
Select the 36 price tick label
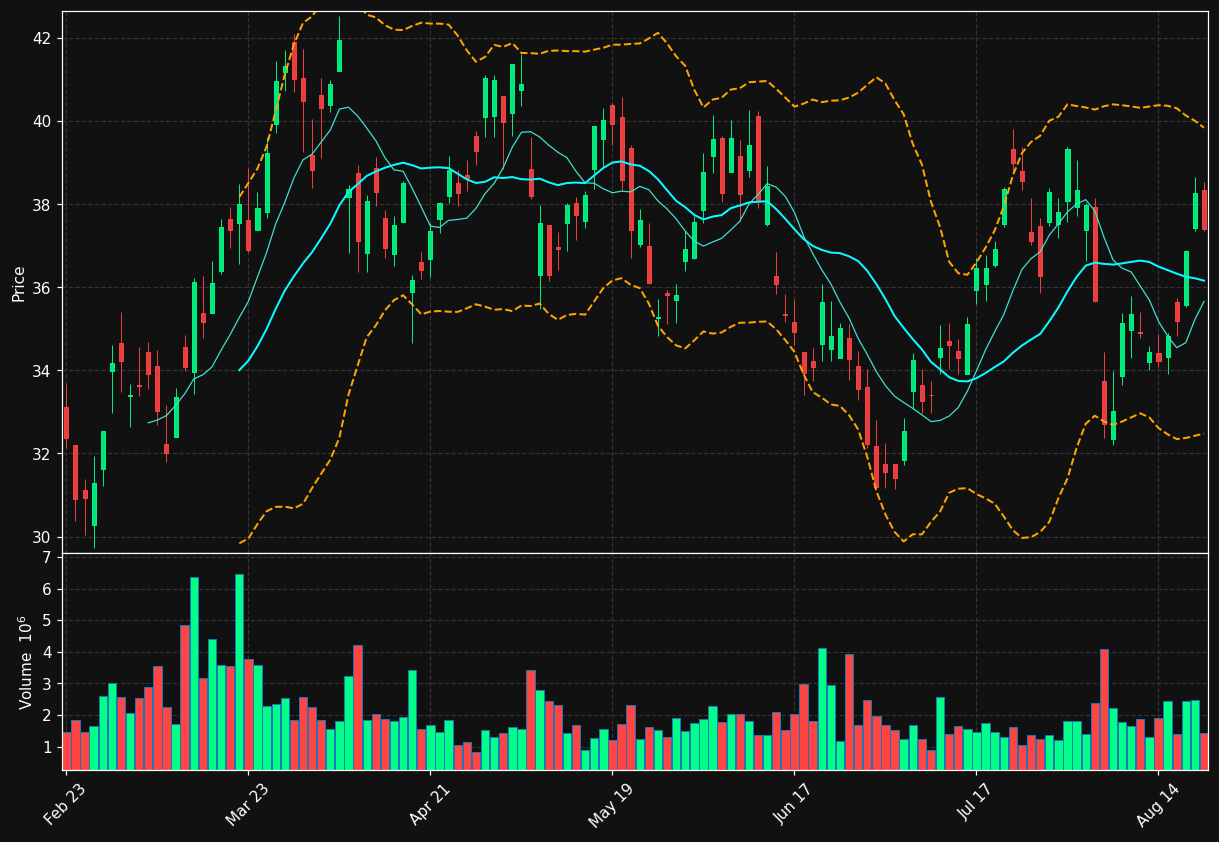click(x=41, y=288)
